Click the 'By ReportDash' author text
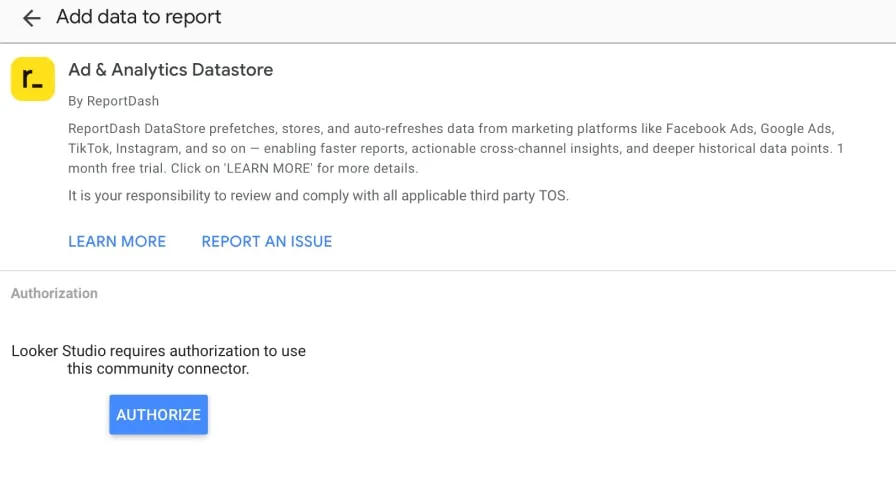This screenshot has height=500, width=896. pyautogui.click(x=113, y=101)
